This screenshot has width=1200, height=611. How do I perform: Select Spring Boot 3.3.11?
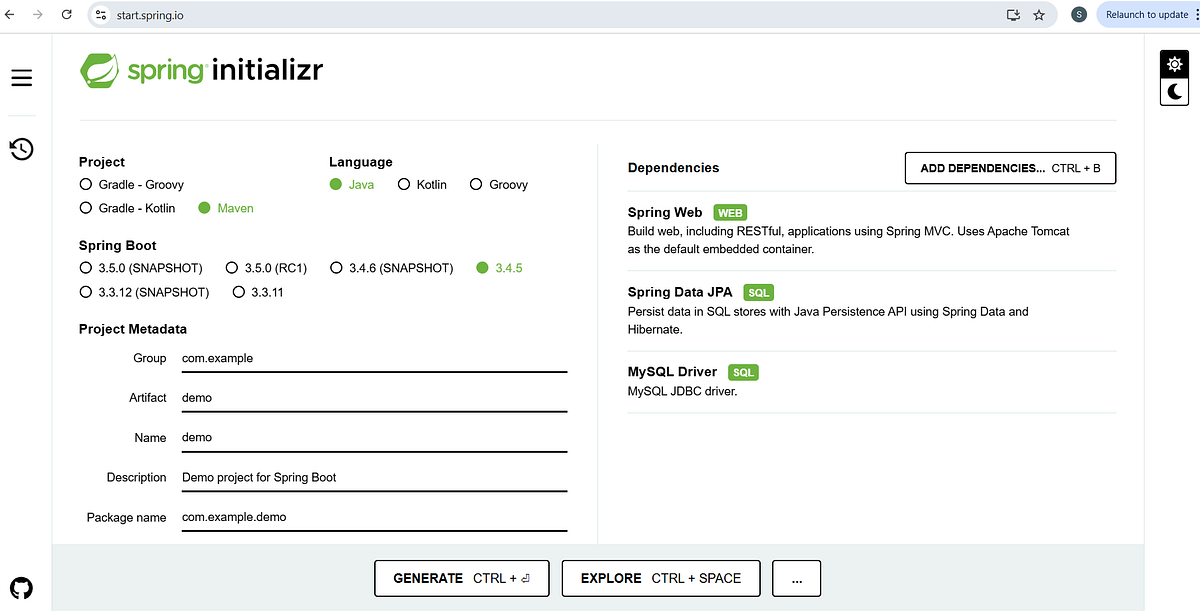[259, 292]
